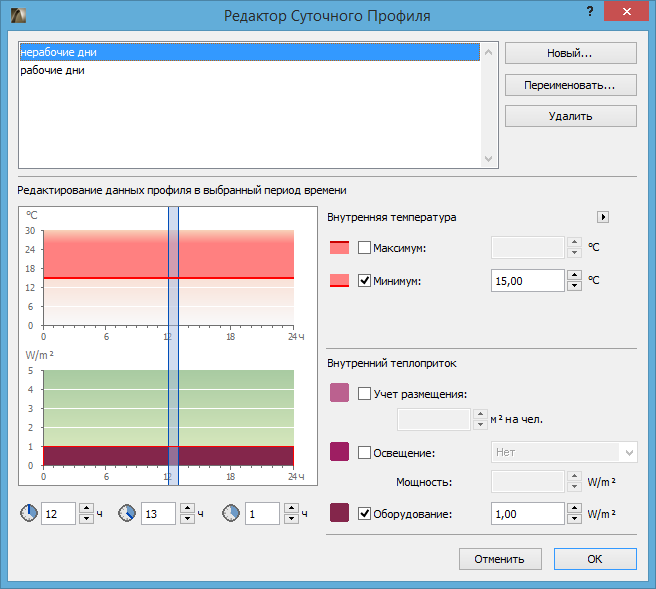The width and height of the screenshot is (656, 589).
Task: Click the end hour field 13
Action: click(158, 513)
